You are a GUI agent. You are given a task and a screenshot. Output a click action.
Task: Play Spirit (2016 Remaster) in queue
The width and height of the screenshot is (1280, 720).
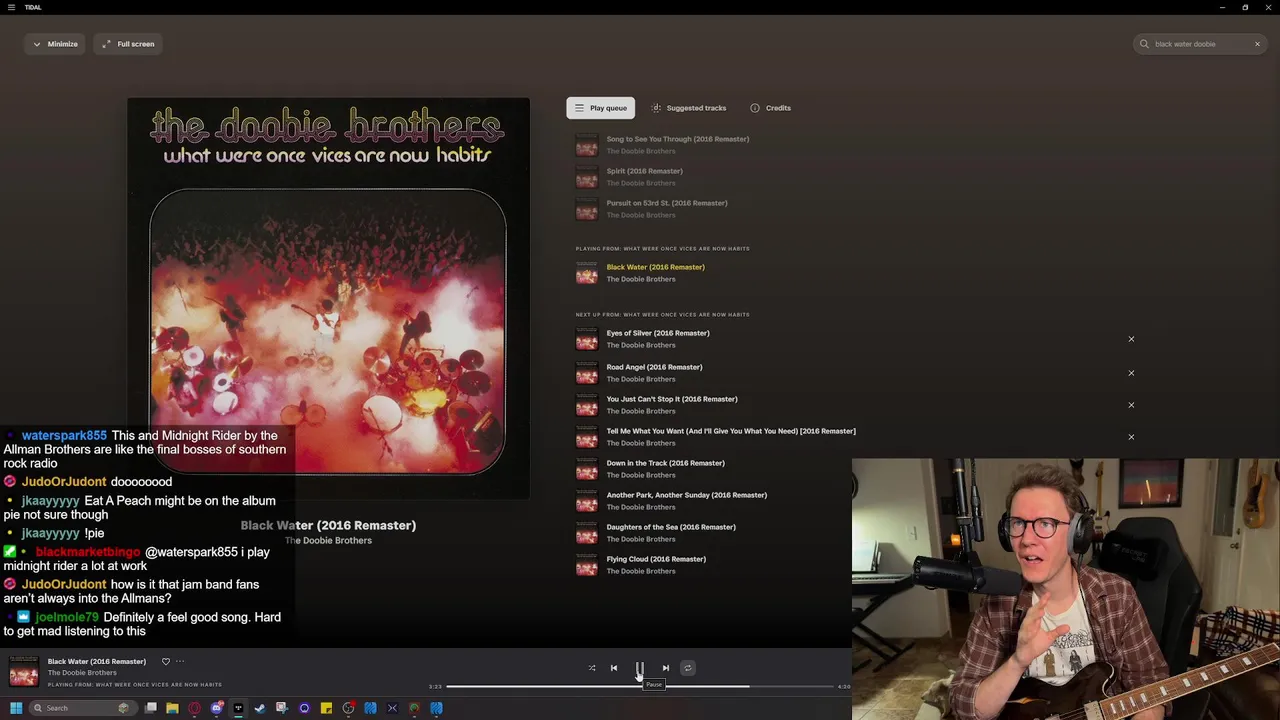pos(644,171)
